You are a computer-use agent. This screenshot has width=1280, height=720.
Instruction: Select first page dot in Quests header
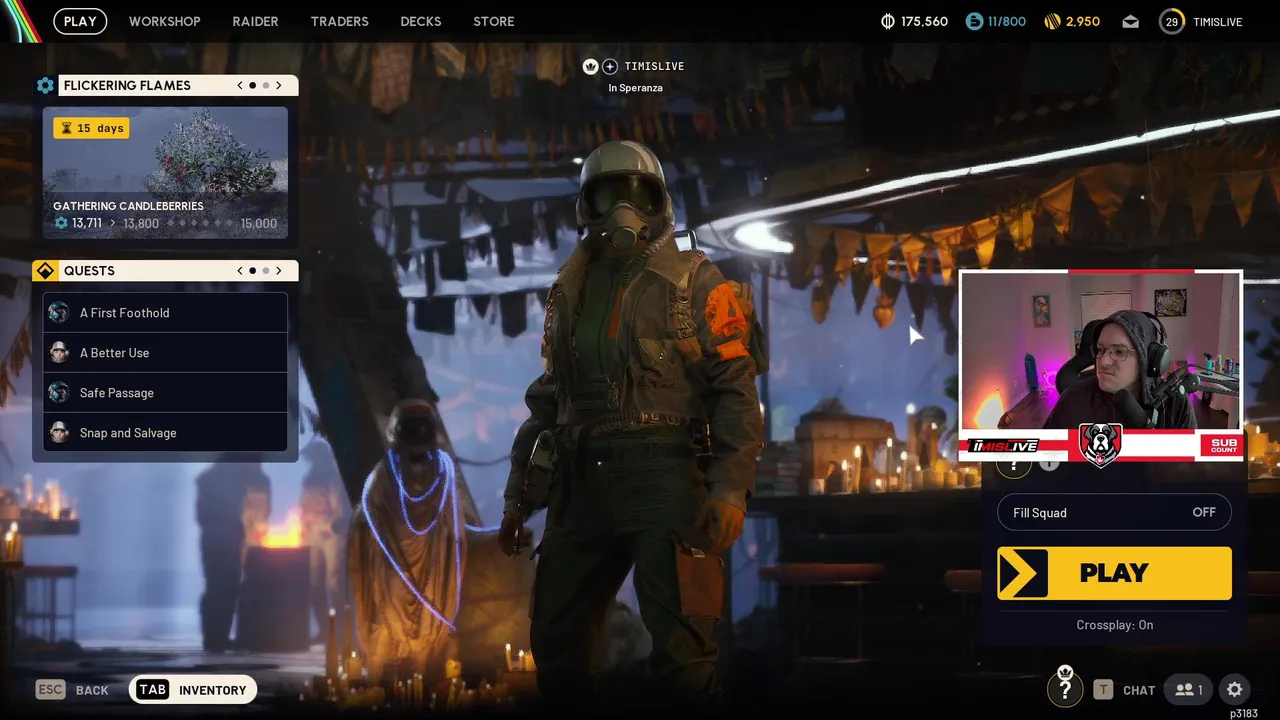(x=253, y=271)
